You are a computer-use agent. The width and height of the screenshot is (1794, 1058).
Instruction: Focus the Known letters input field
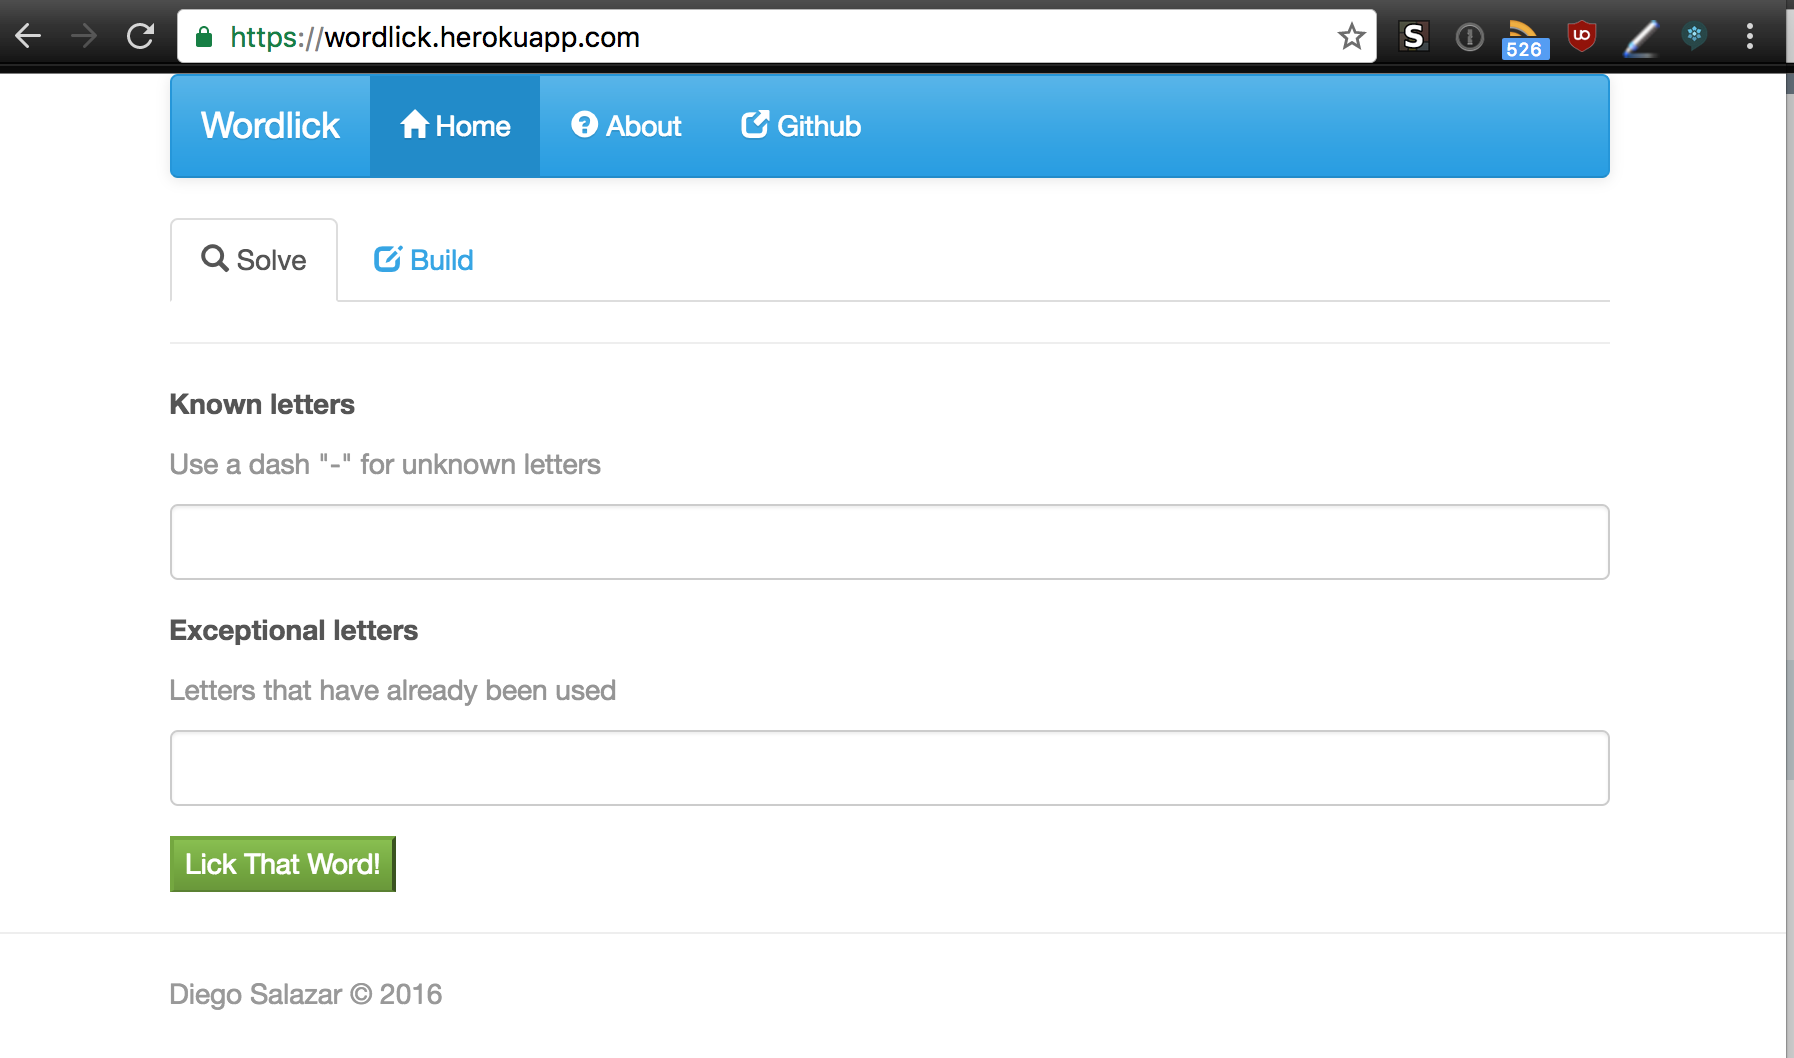click(890, 542)
